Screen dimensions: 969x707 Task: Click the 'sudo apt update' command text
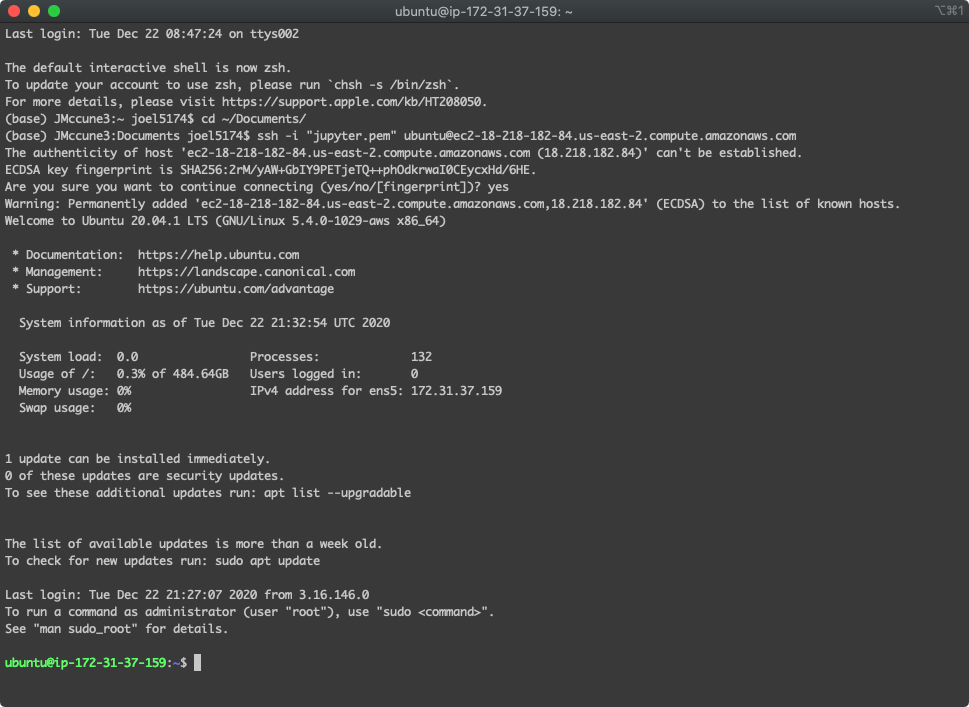[268, 561]
